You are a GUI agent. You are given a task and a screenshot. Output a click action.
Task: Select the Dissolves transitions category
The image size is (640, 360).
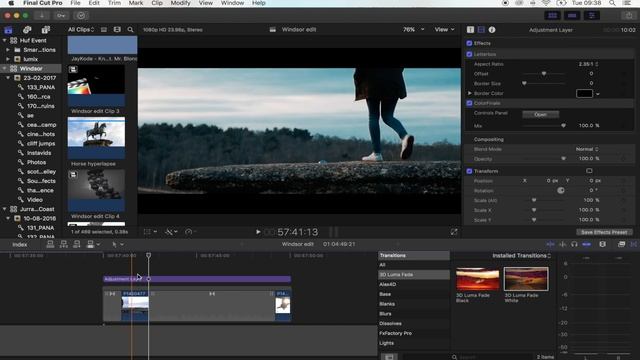pos(390,324)
